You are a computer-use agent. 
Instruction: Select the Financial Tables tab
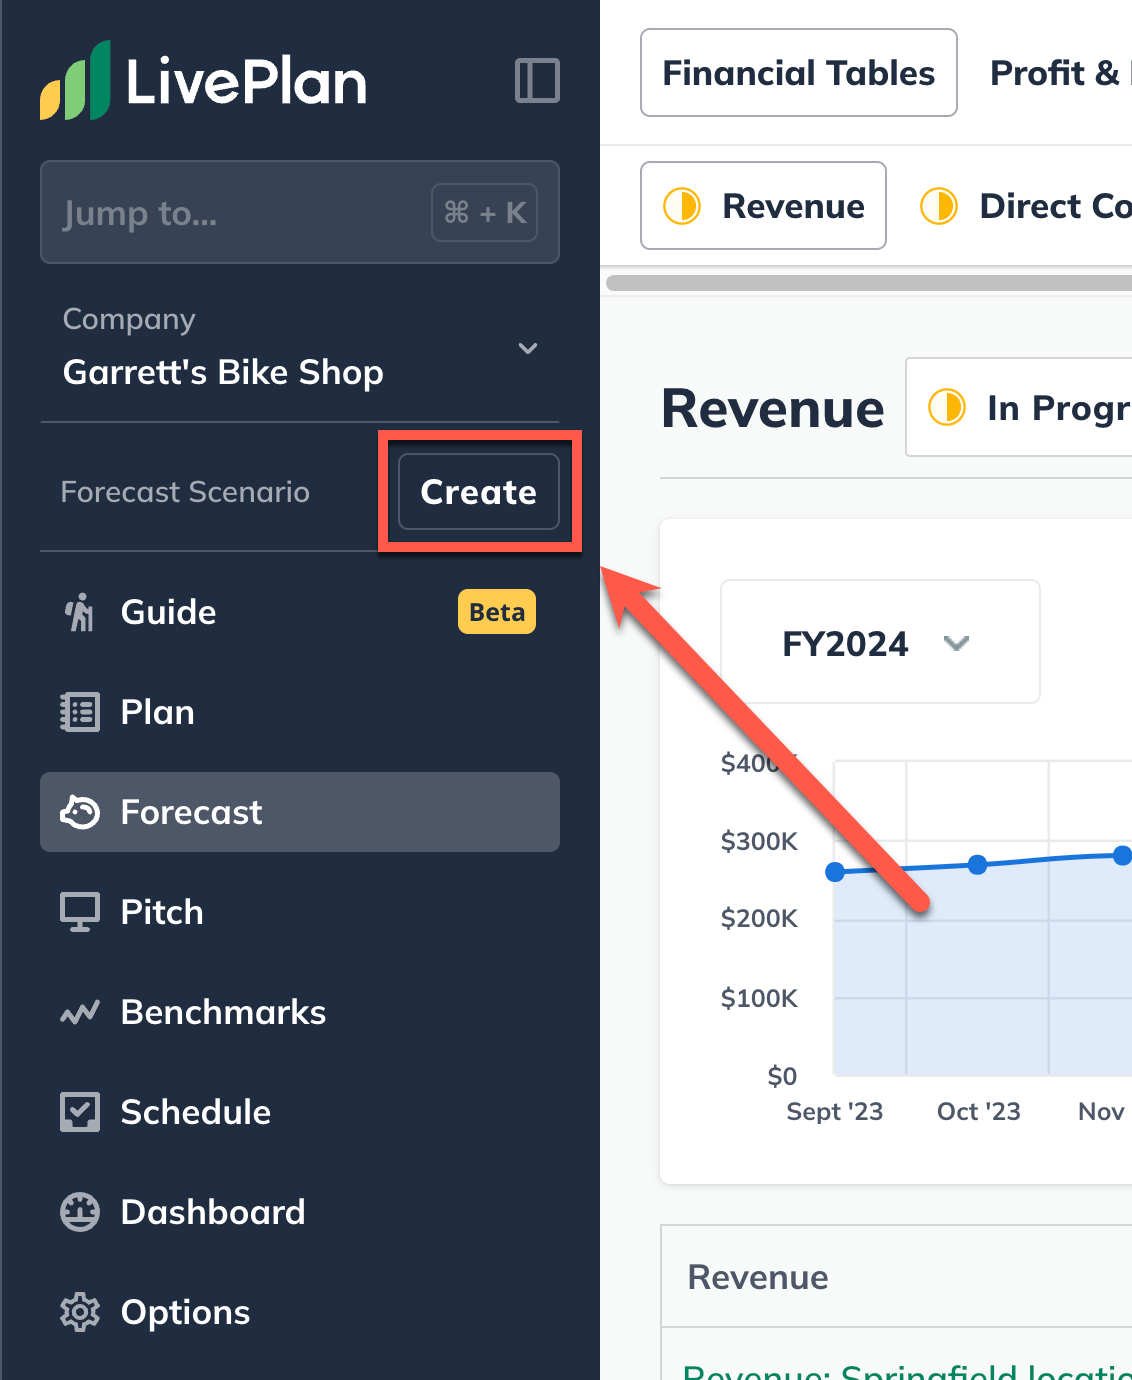tap(799, 73)
